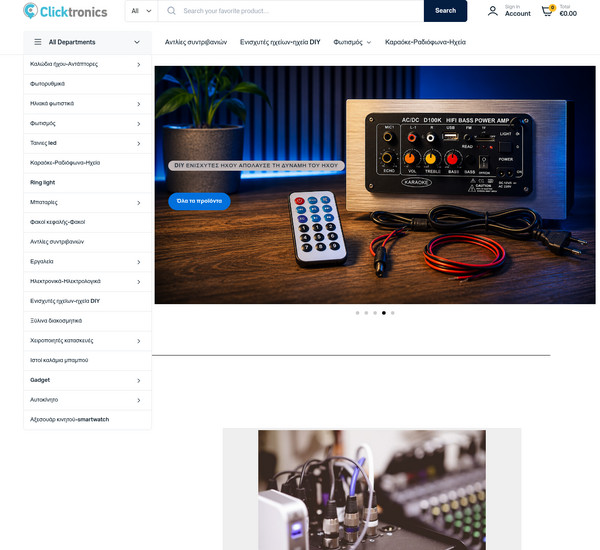Select Ενισχυτές ηχείων-ηχεία DIY in sidebar
The height and width of the screenshot is (550, 600).
(87, 301)
